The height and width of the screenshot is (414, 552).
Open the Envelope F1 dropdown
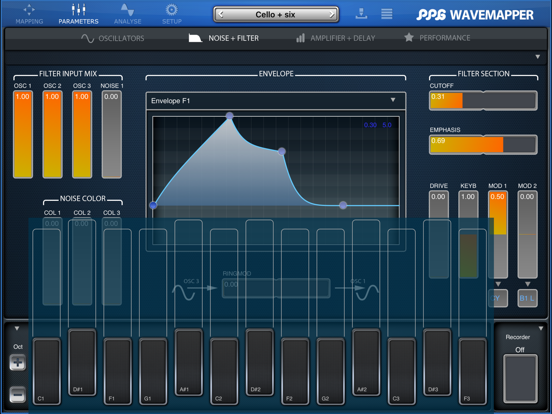(x=276, y=101)
